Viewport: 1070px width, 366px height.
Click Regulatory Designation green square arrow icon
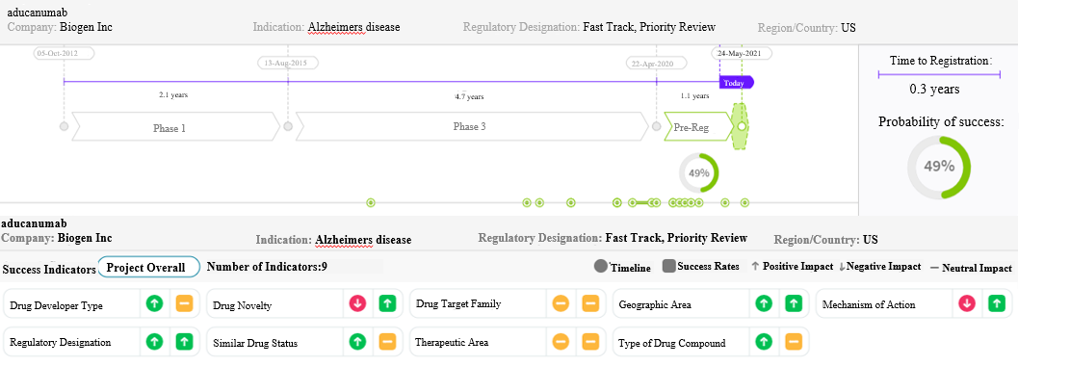(184, 341)
